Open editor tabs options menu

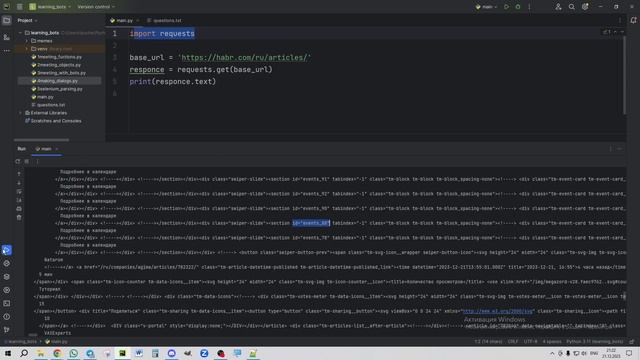tap(620, 20)
